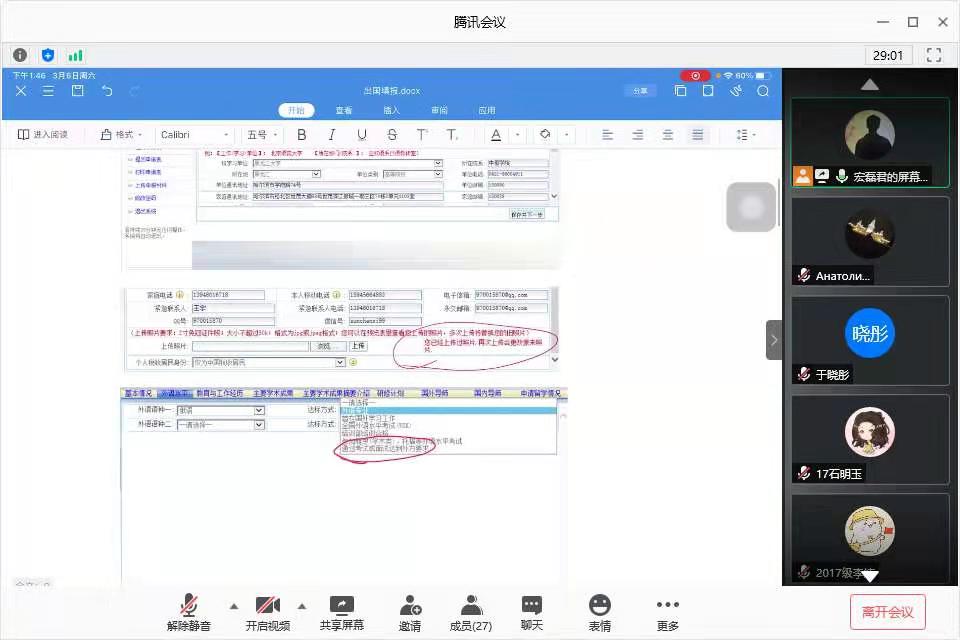Image resolution: width=960 pixels, height=640 pixels.
Task: Open Share Screen (共享屏幕)
Action: pos(341,612)
